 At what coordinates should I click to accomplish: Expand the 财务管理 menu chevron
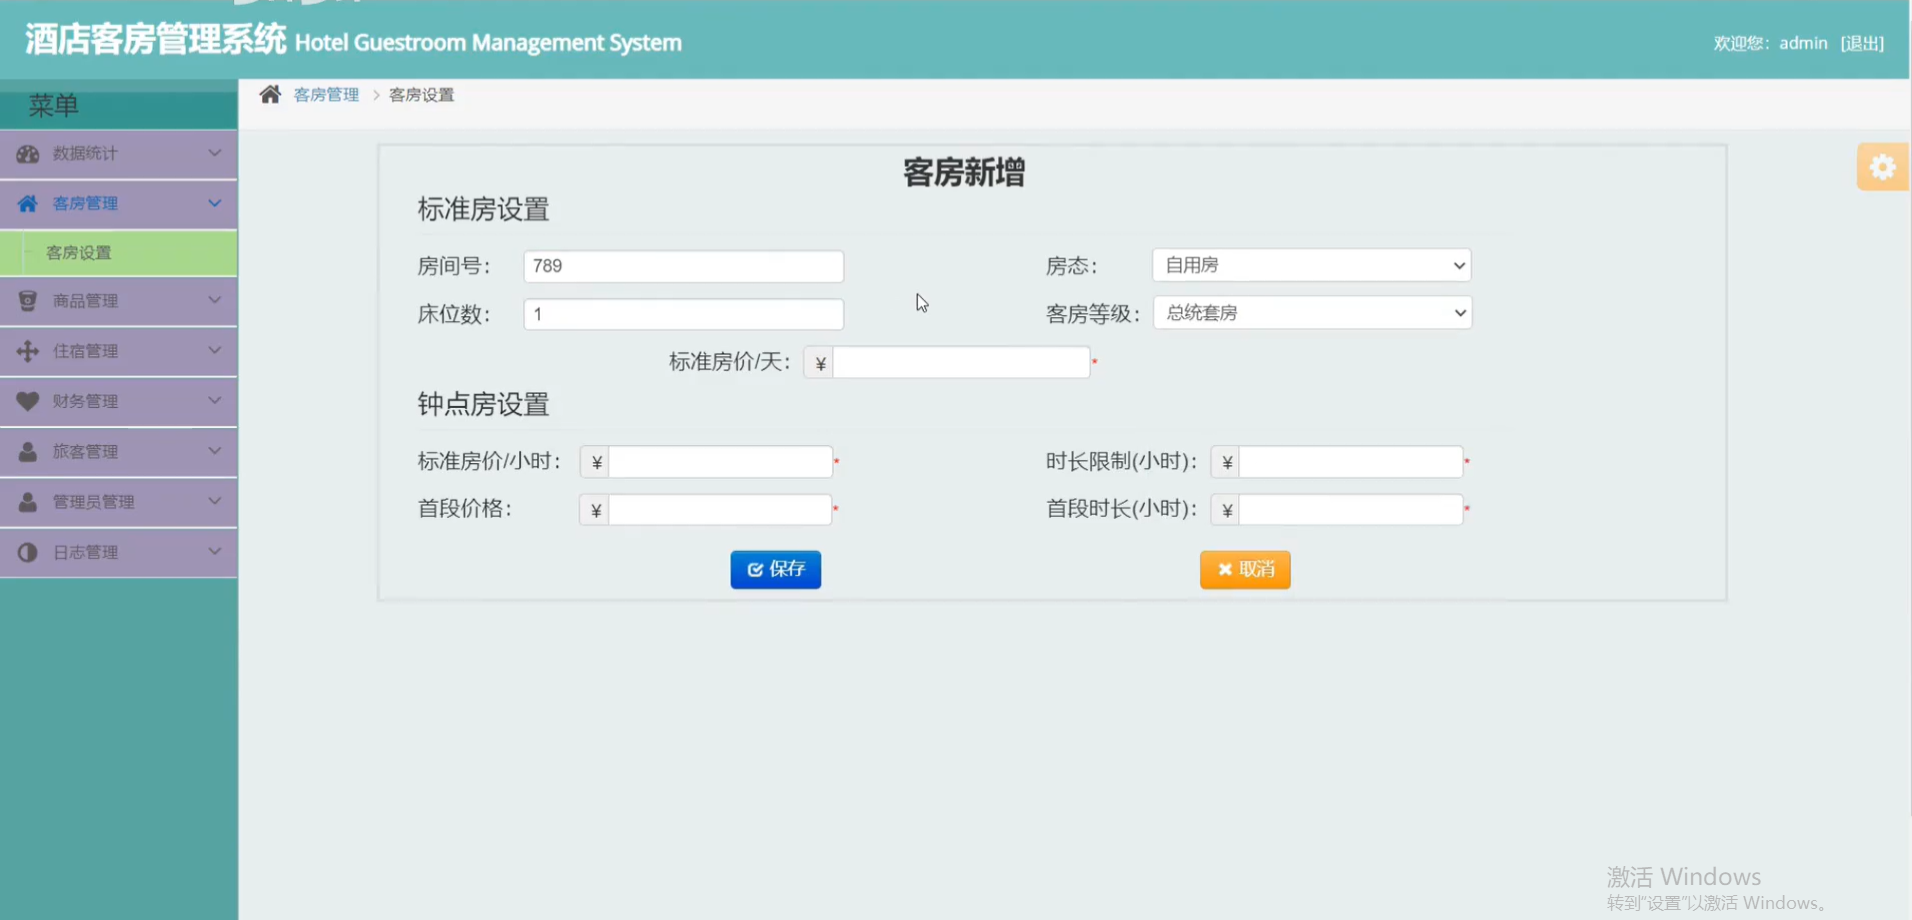[214, 400]
